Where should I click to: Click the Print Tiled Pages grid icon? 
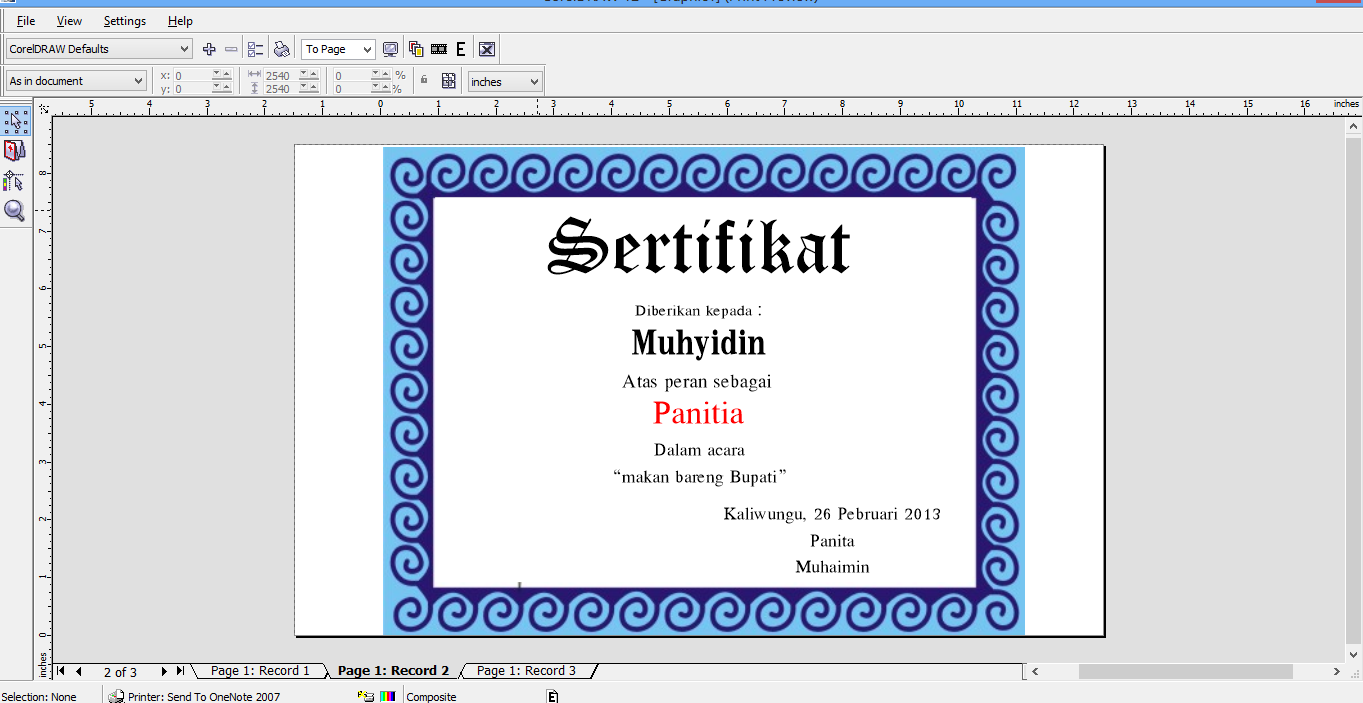click(449, 81)
